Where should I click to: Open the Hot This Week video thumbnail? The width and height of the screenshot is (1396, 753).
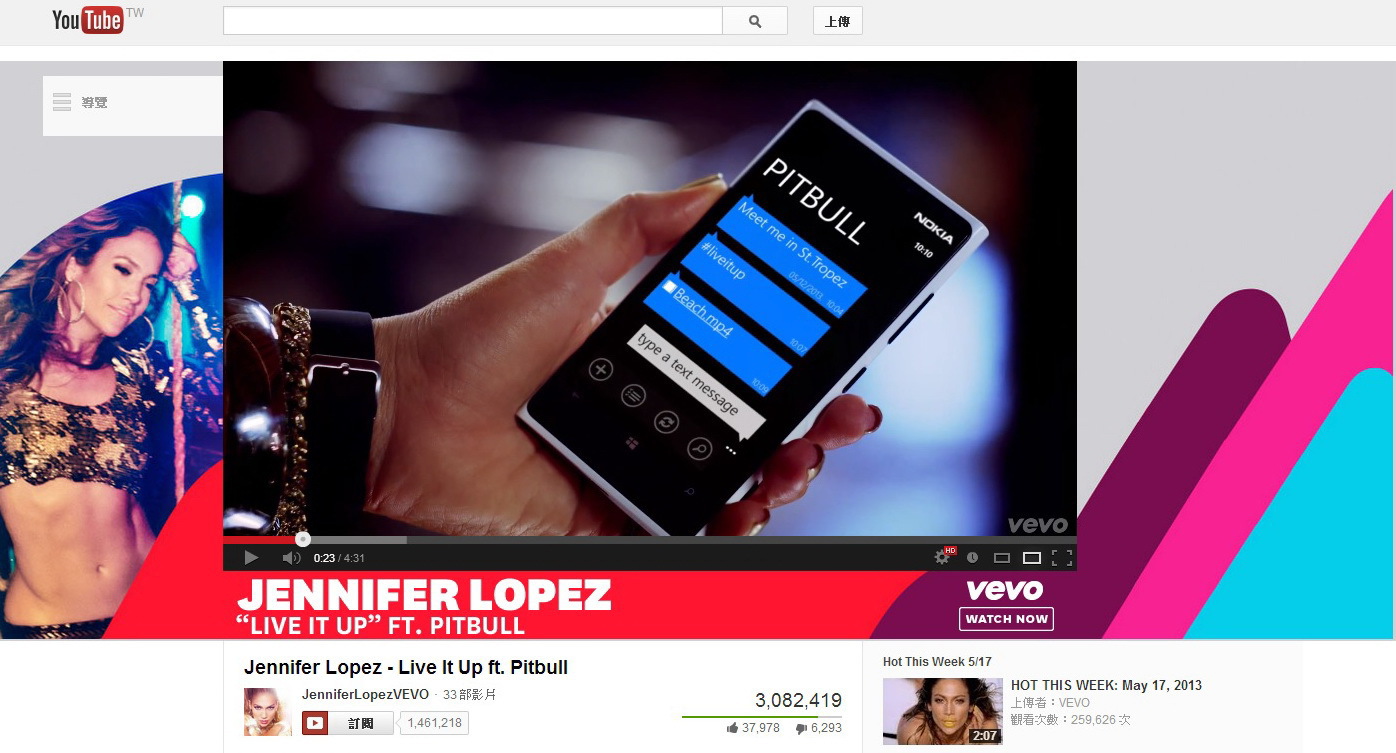[x=943, y=711]
